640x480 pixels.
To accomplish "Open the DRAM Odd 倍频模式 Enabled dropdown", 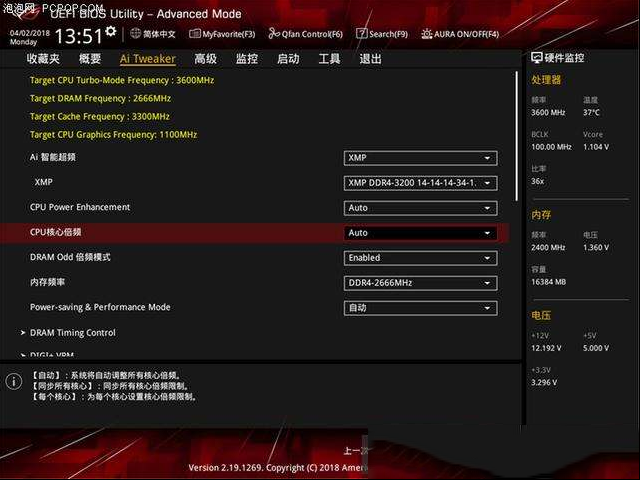I will click(x=420, y=258).
